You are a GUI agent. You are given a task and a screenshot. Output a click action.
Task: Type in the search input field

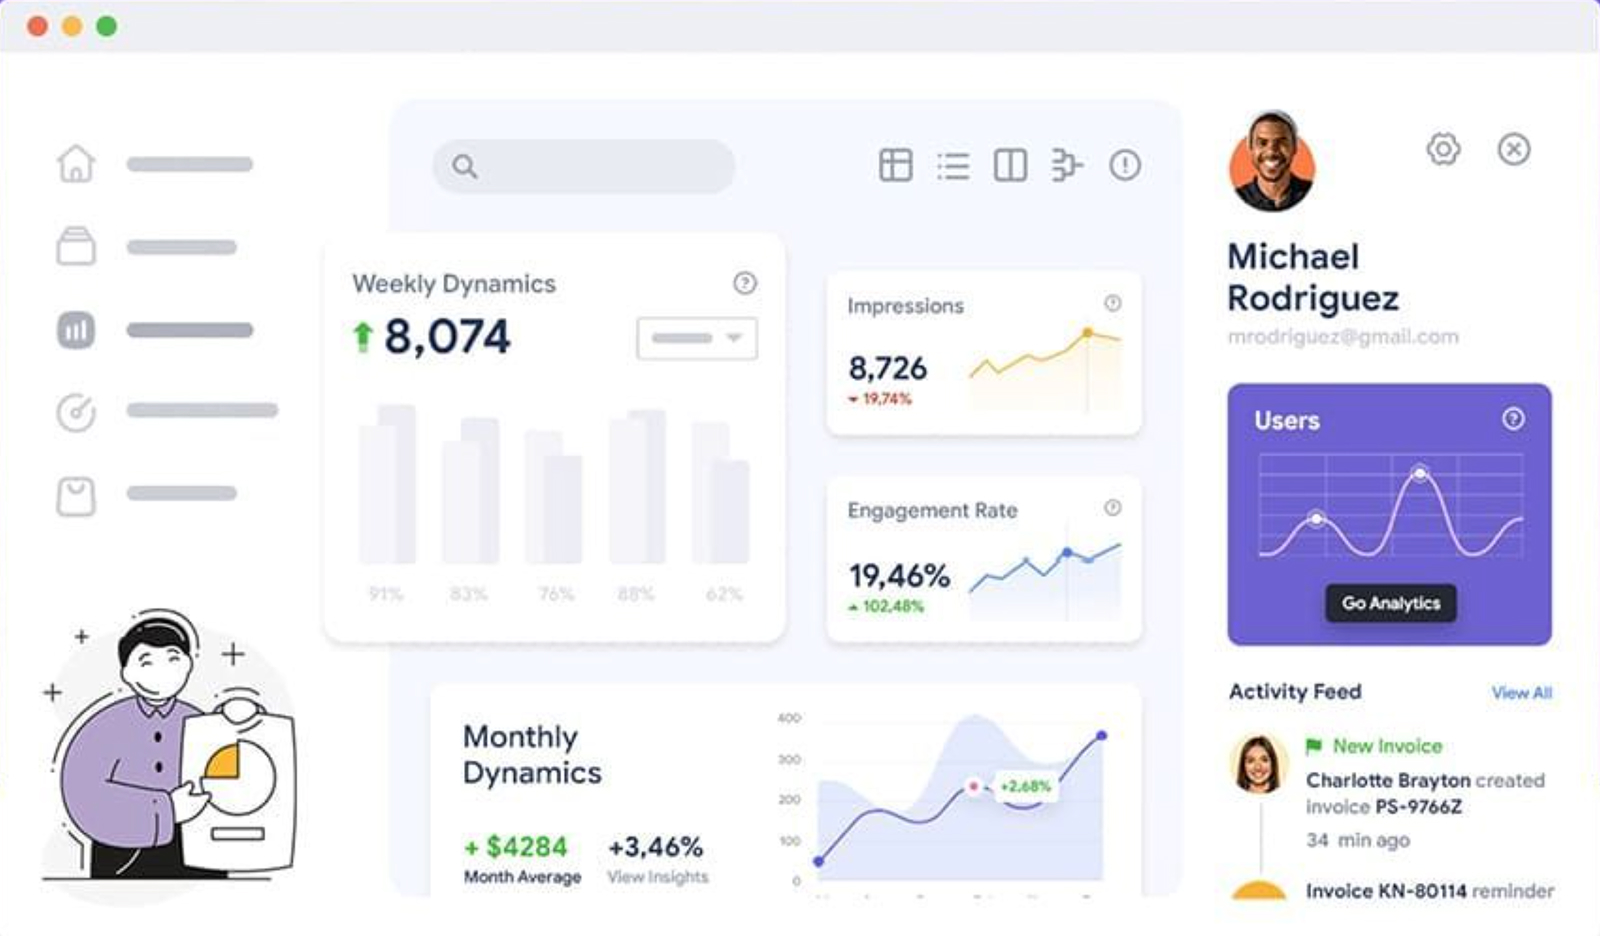pyautogui.click(x=600, y=166)
